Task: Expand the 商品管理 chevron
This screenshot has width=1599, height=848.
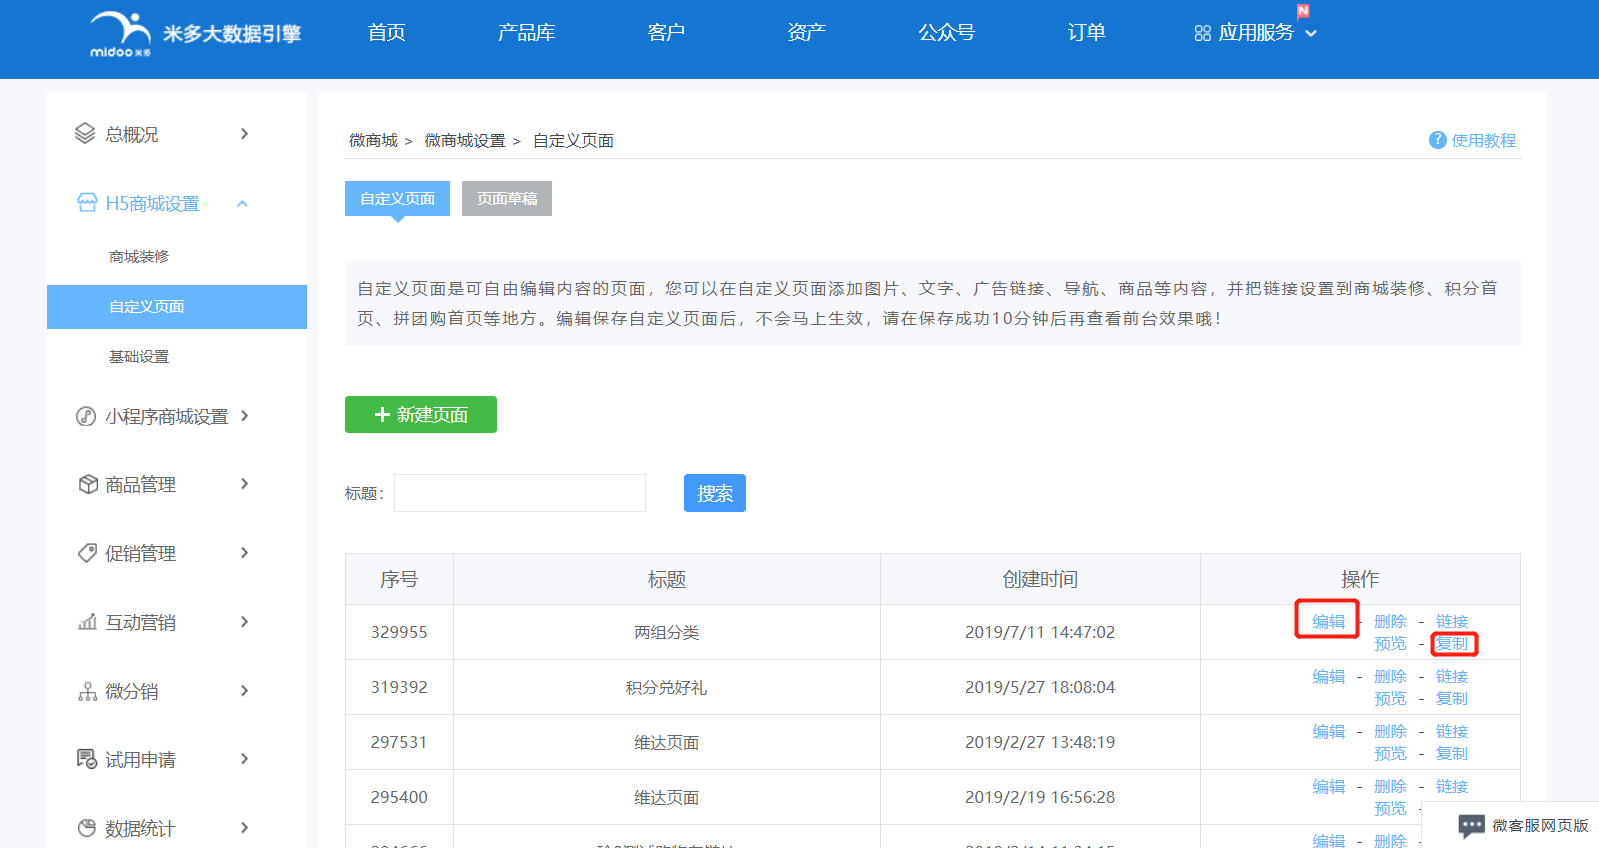Action: [244, 484]
